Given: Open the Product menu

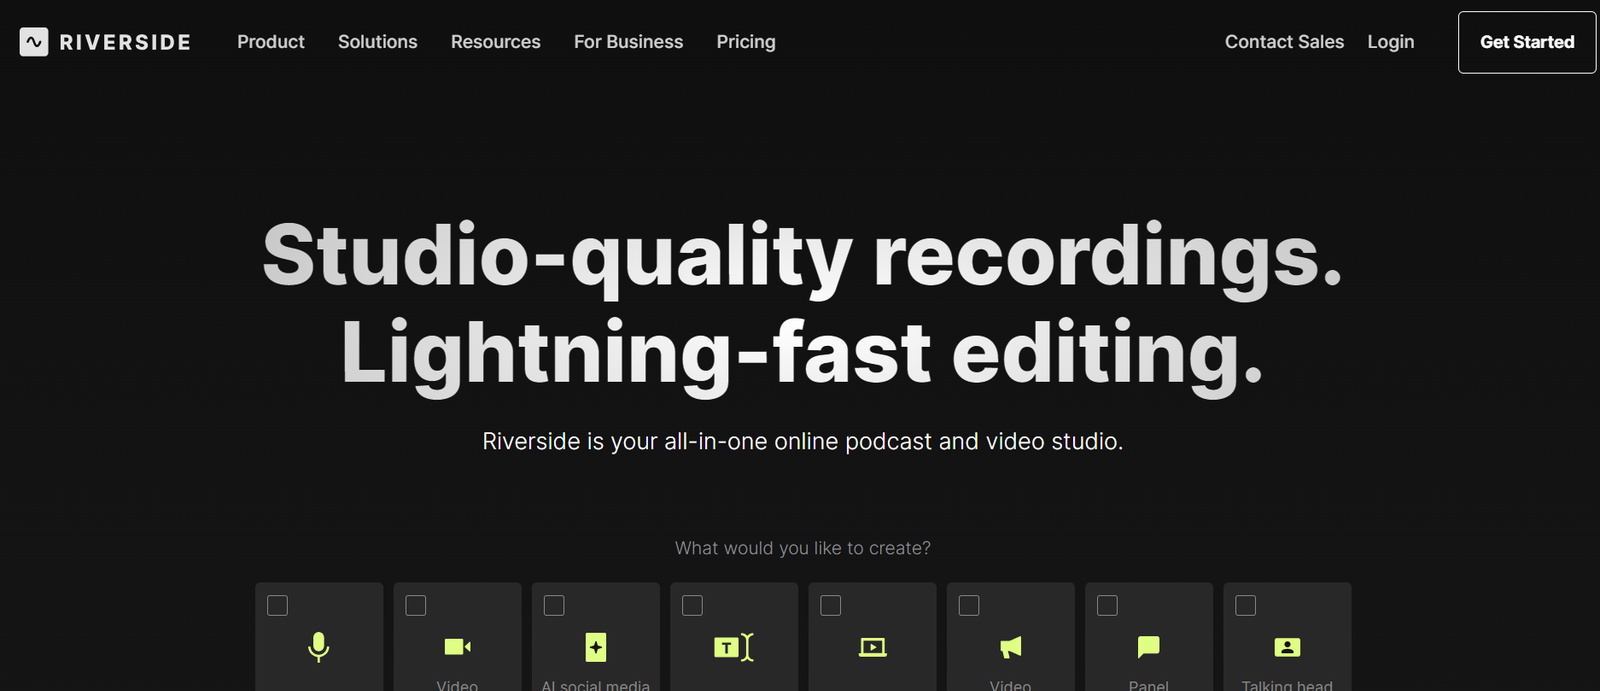Looking at the screenshot, I should tap(271, 42).
